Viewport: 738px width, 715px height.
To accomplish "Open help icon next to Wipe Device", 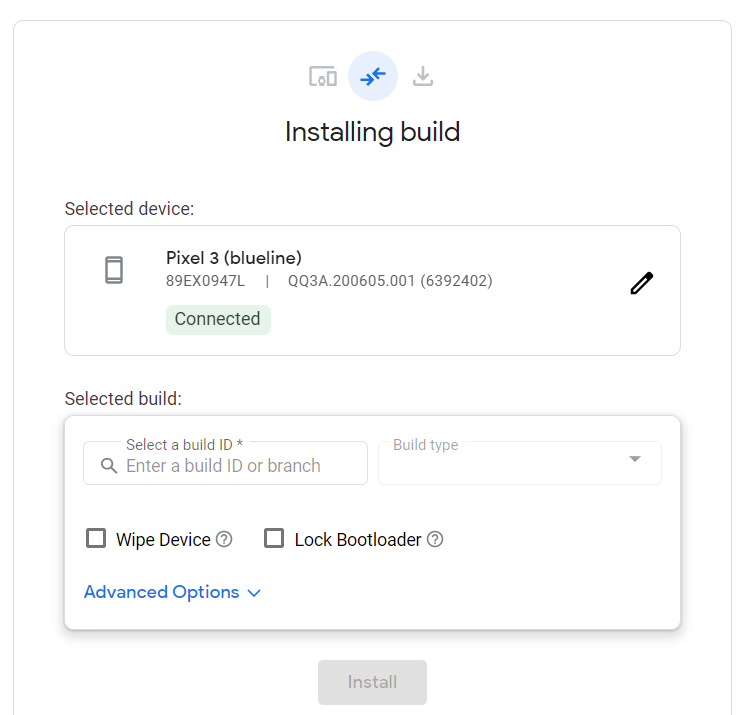I will click(224, 539).
